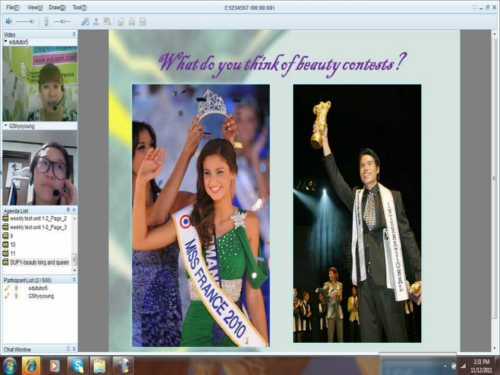This screenshot has height=375, width=500.
Task: Adjust the speaker volume slider
Action: tap(25, 22)
